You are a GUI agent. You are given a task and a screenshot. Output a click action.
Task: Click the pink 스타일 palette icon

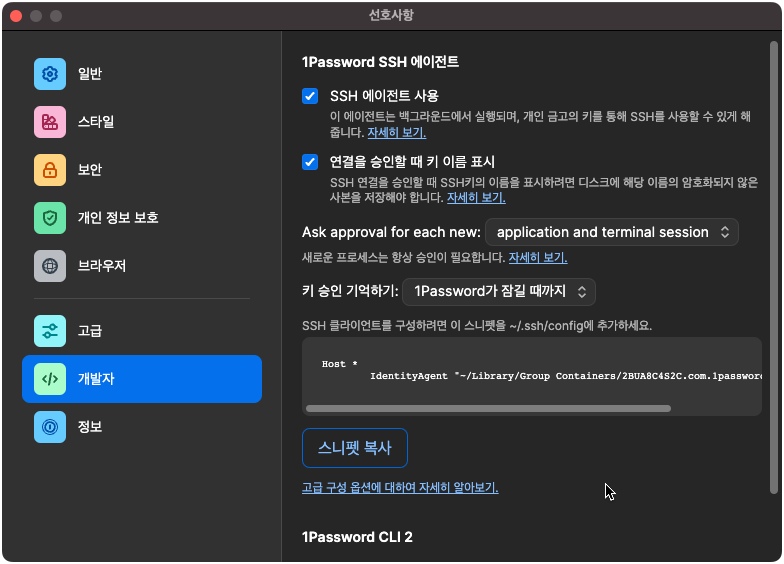[50, 122]
